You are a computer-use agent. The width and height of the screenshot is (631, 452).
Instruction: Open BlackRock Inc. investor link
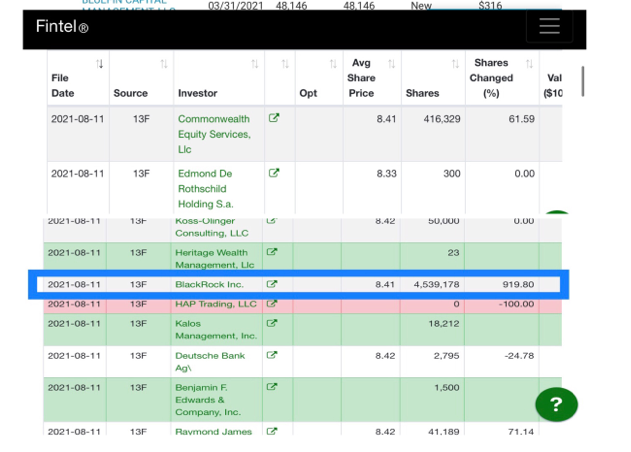click(209, 284)
